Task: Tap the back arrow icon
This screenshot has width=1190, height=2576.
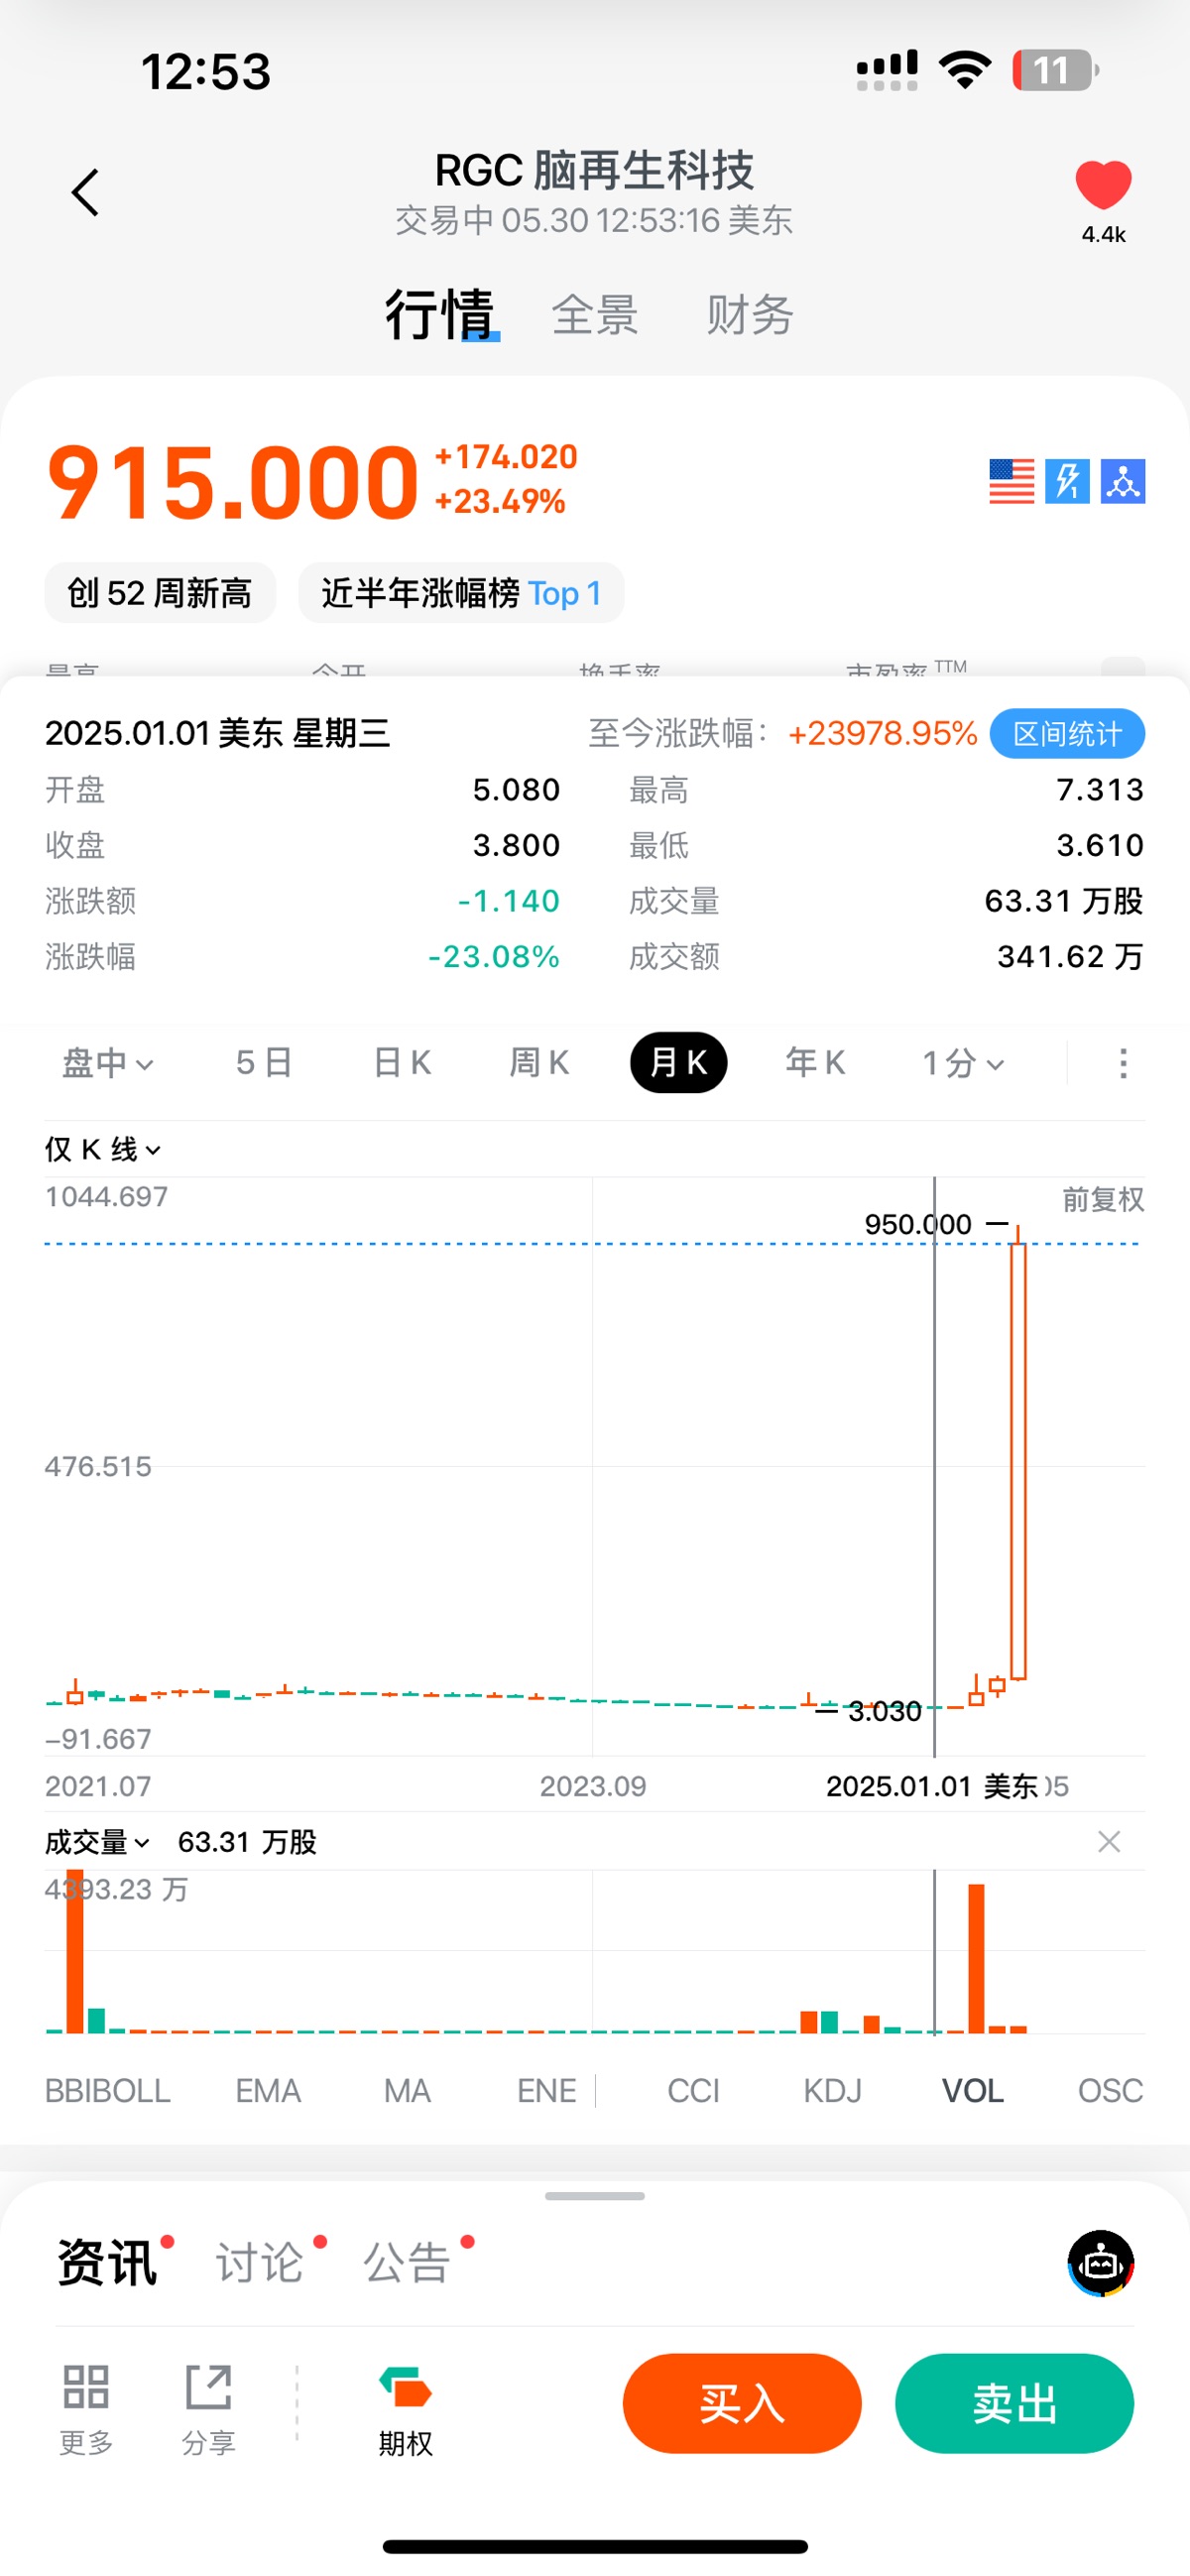Action: [86, 192]
